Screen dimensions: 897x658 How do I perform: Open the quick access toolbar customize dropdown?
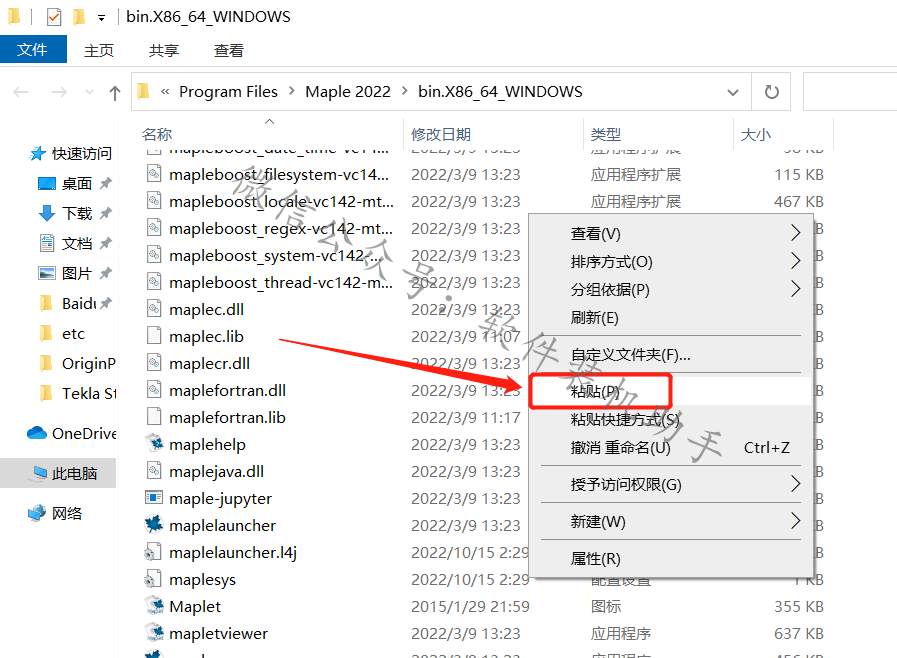101,18
